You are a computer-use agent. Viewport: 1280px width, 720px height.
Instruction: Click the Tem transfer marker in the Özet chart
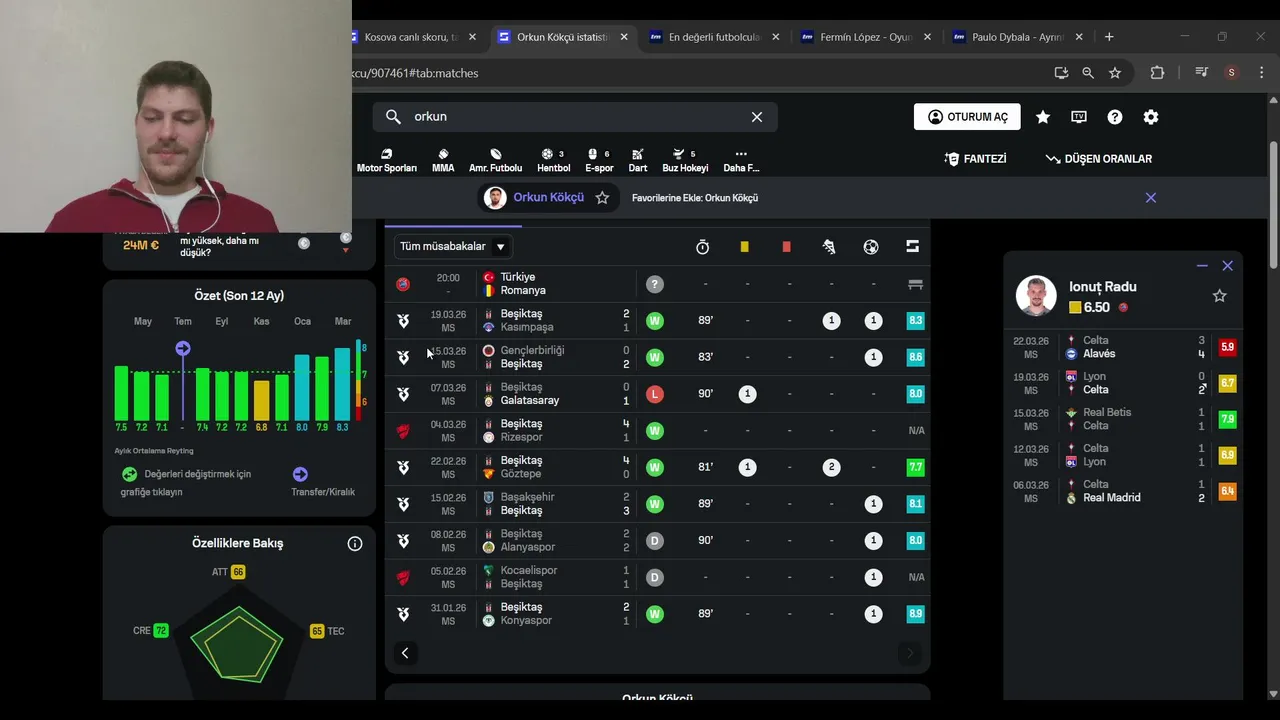click(182, 348)
